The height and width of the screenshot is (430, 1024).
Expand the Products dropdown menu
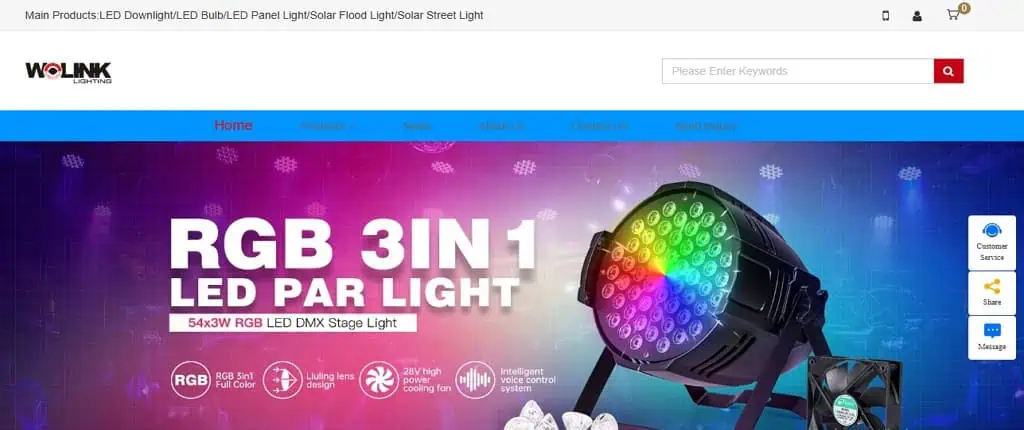click(x=328, y=126)
